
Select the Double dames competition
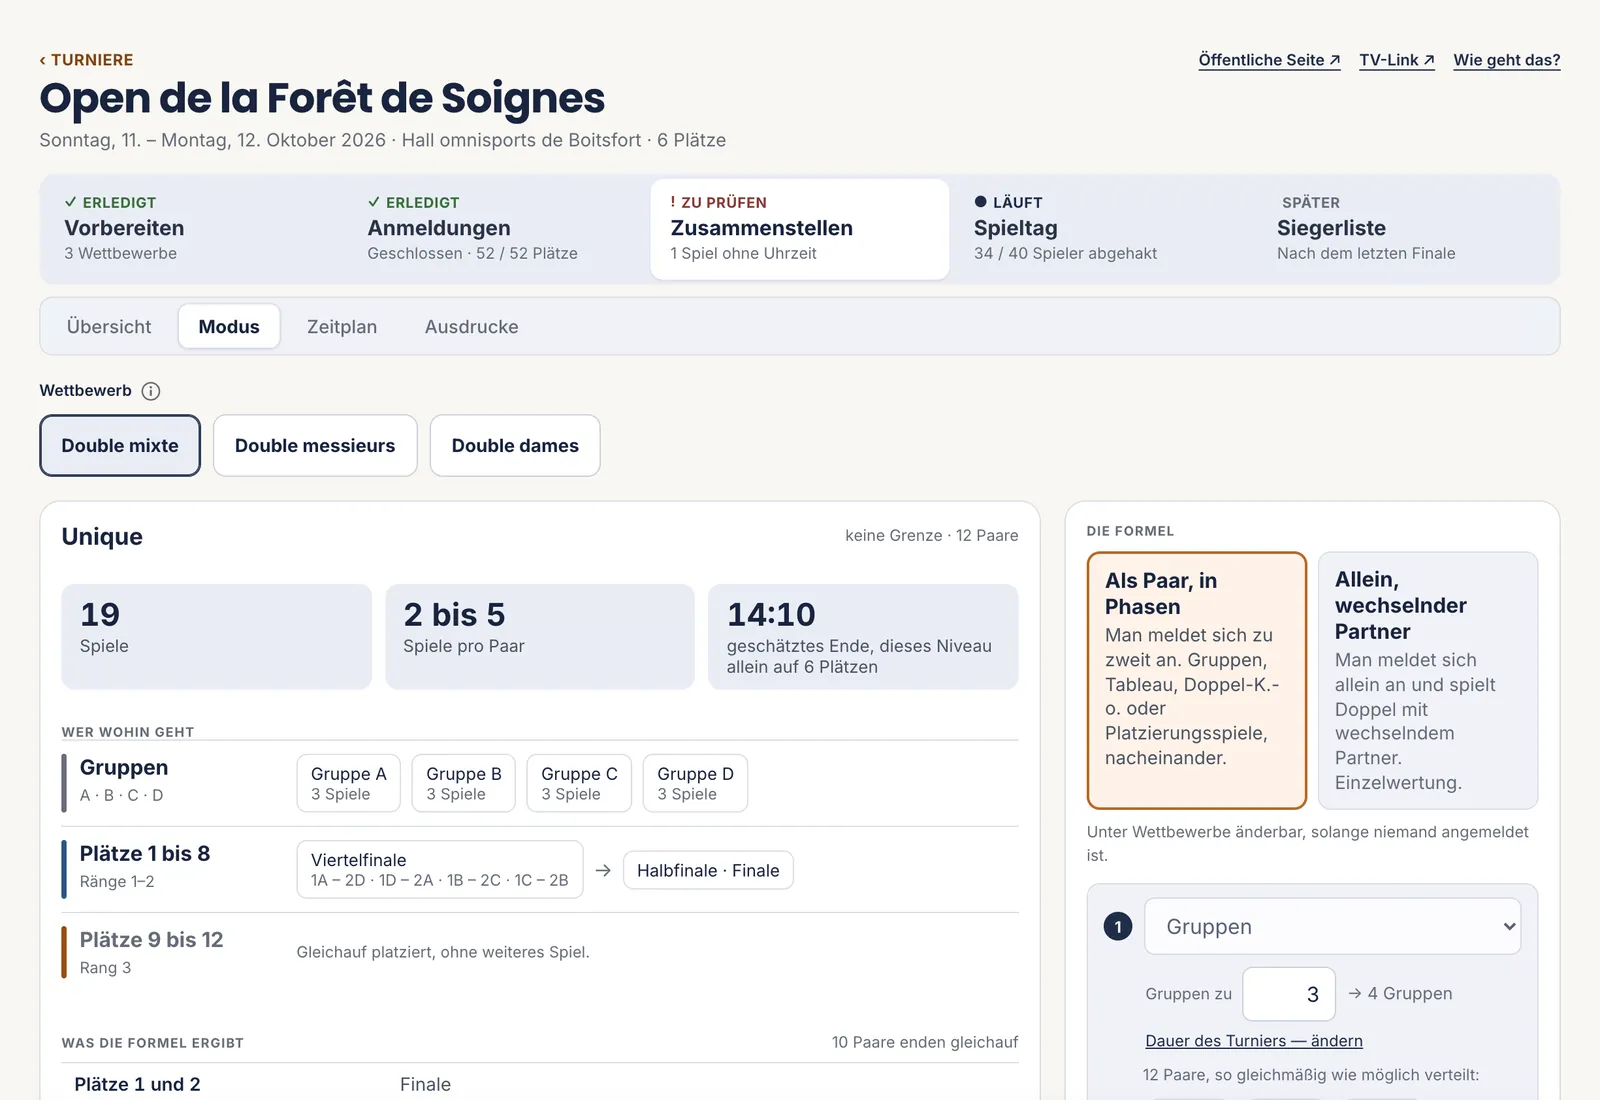515,446
